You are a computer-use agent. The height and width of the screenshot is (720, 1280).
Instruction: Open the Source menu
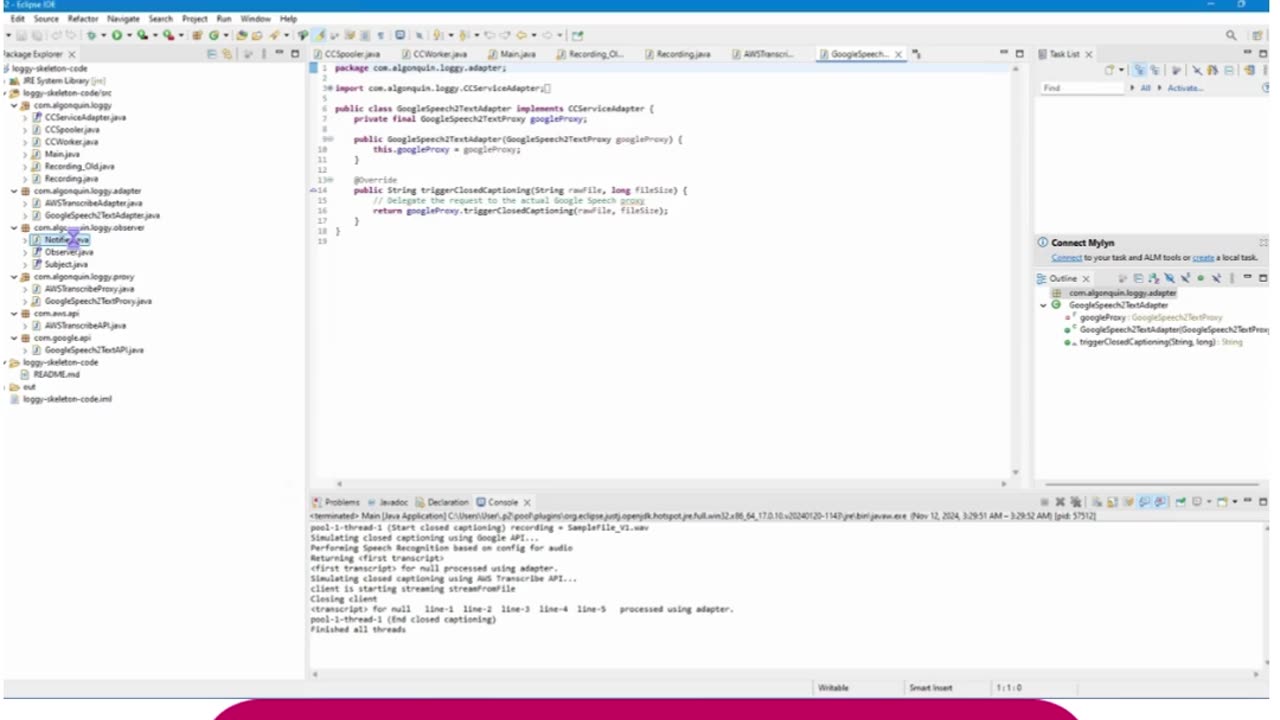pyautogui.click(x=46, y=19)
